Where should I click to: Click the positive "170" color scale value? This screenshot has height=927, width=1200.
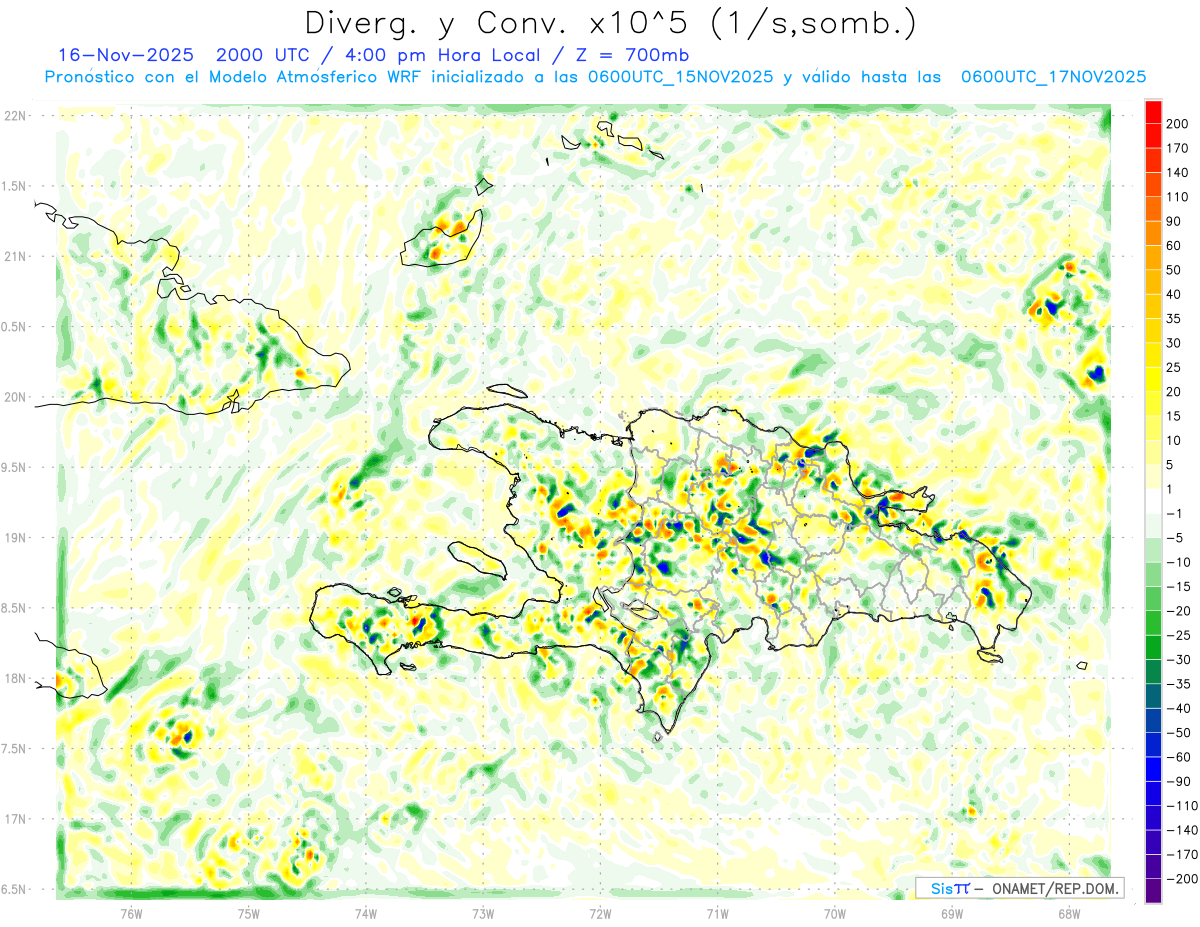click(1177, 148)
